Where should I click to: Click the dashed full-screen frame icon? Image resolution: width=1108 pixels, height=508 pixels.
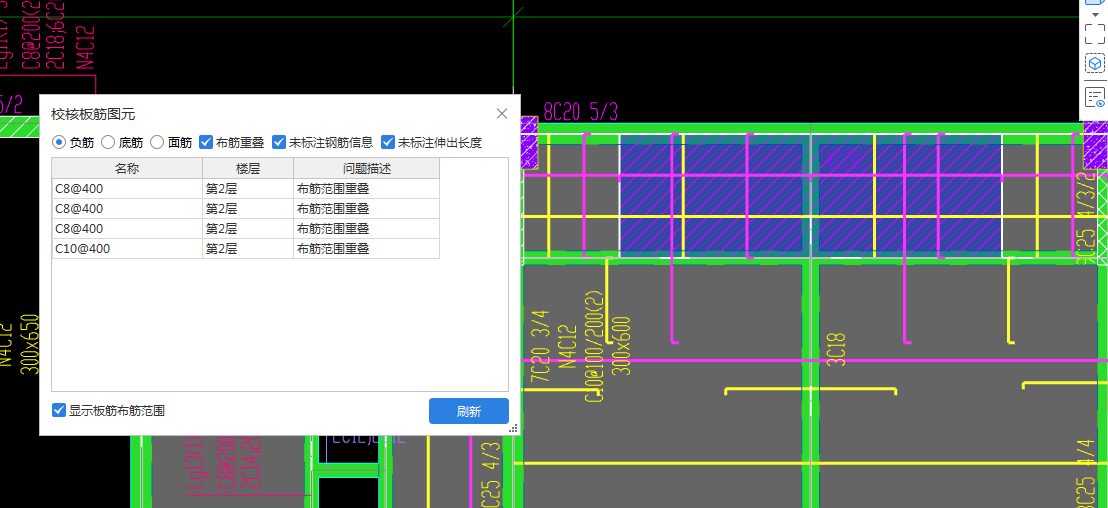pos(1095,34)
